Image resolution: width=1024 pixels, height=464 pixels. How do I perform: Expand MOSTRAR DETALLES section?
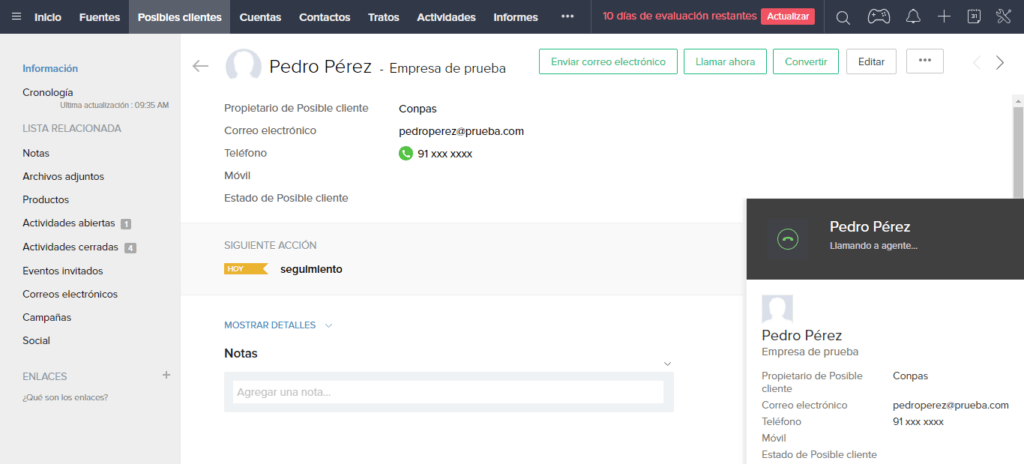[278, 325]
